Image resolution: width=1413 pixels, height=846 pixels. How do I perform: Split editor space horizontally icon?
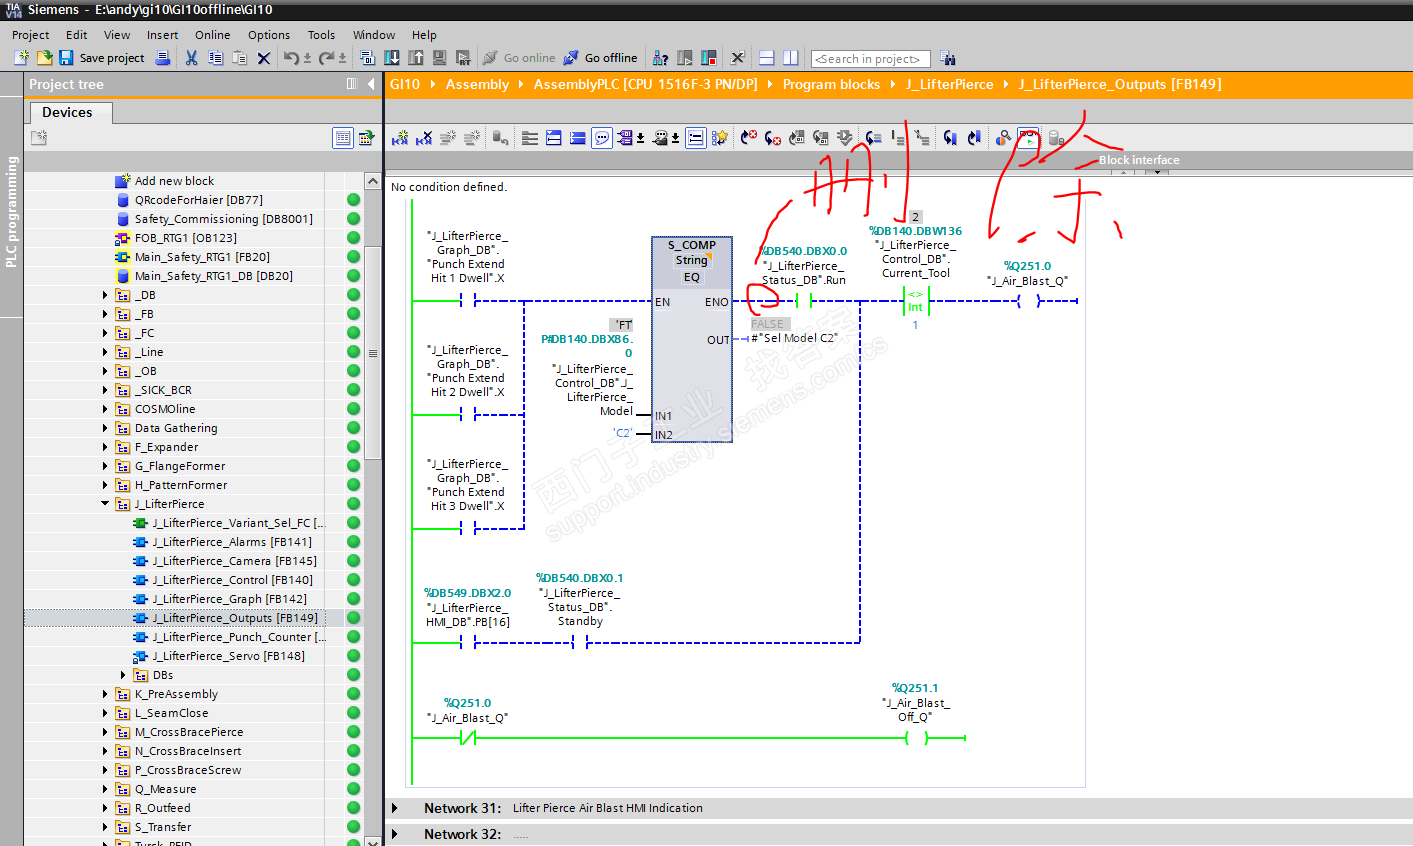click(x=767, y=58)
